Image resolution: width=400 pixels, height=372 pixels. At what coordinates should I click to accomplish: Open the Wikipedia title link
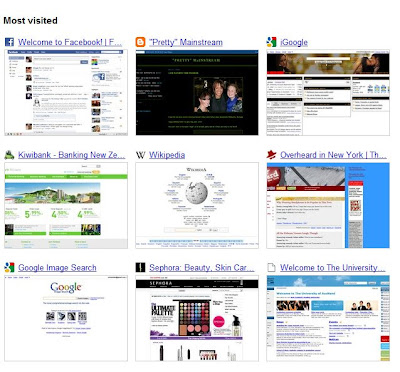coord(167,155)
